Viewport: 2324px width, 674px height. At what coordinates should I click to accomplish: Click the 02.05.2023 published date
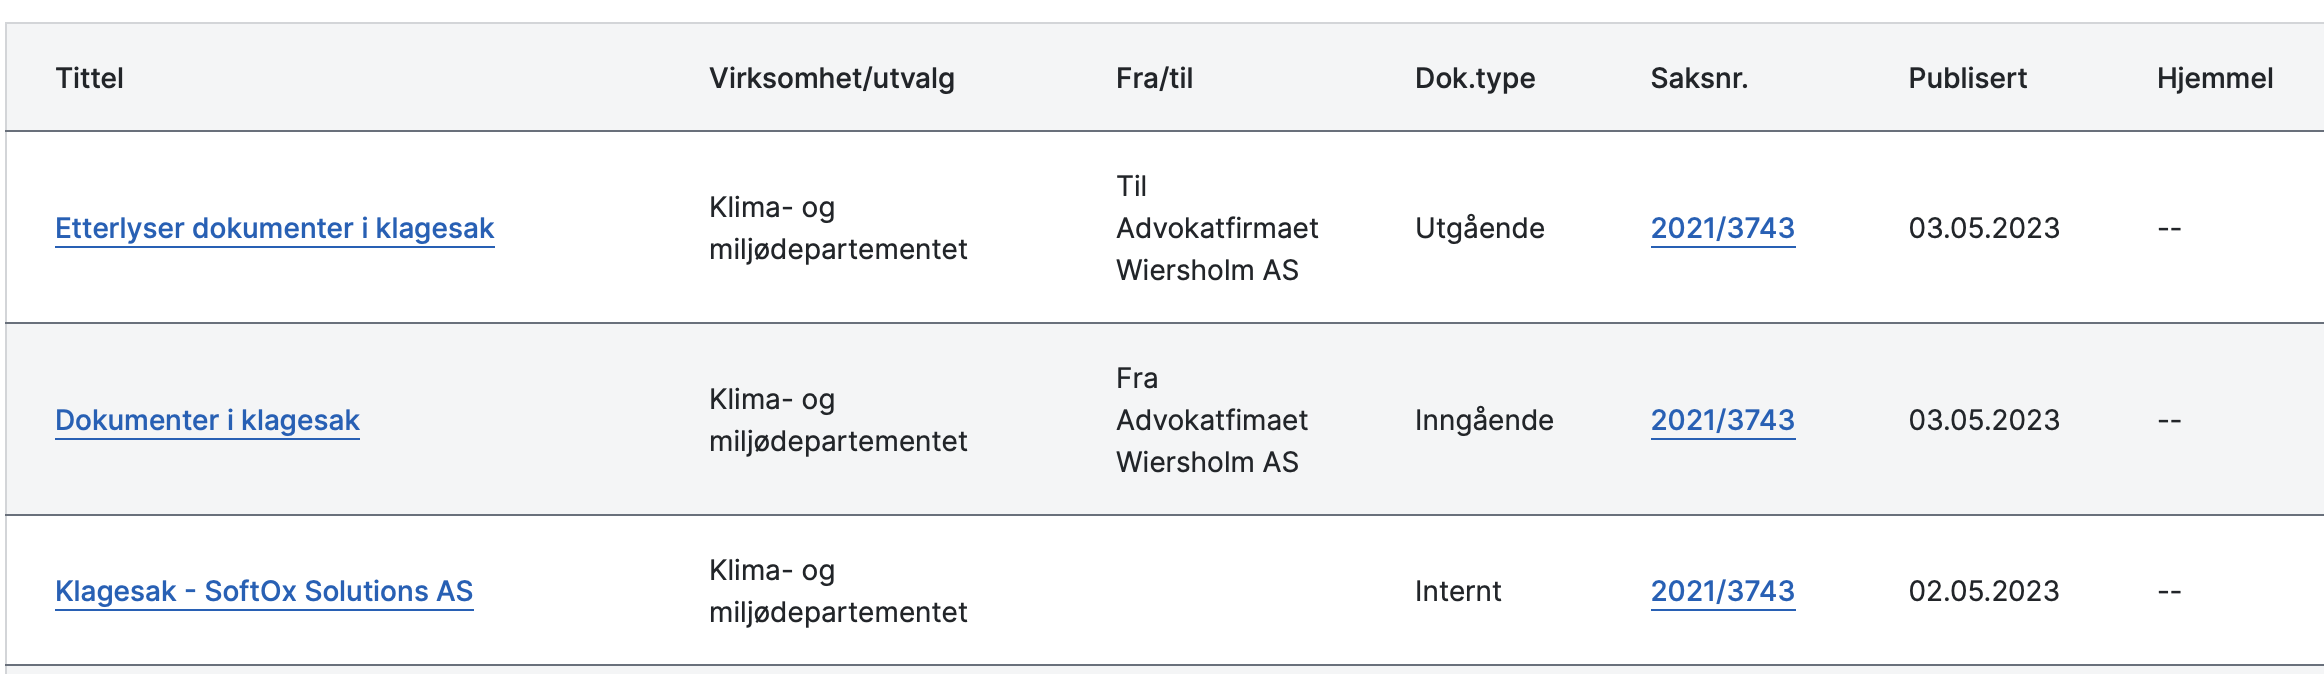(x=1983, y=591)
